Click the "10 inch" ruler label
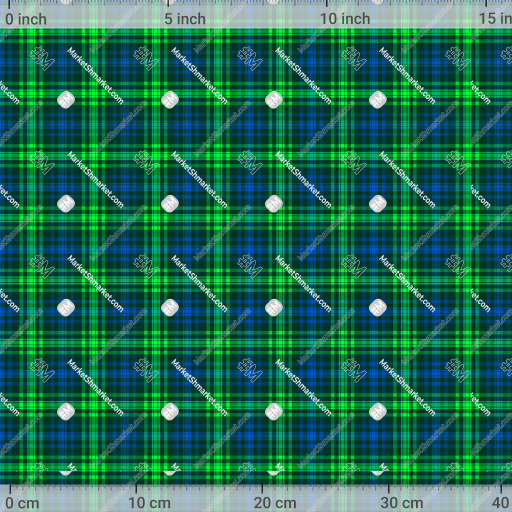 345,19
